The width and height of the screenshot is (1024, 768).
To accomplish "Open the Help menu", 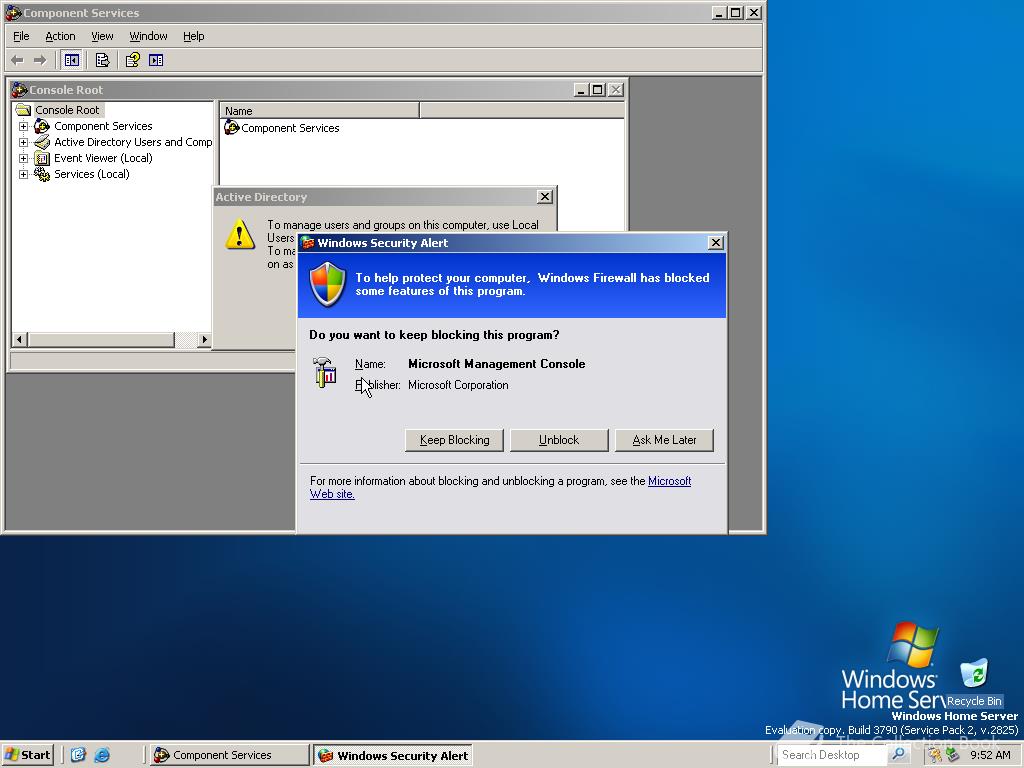I will tap(193, 36).
